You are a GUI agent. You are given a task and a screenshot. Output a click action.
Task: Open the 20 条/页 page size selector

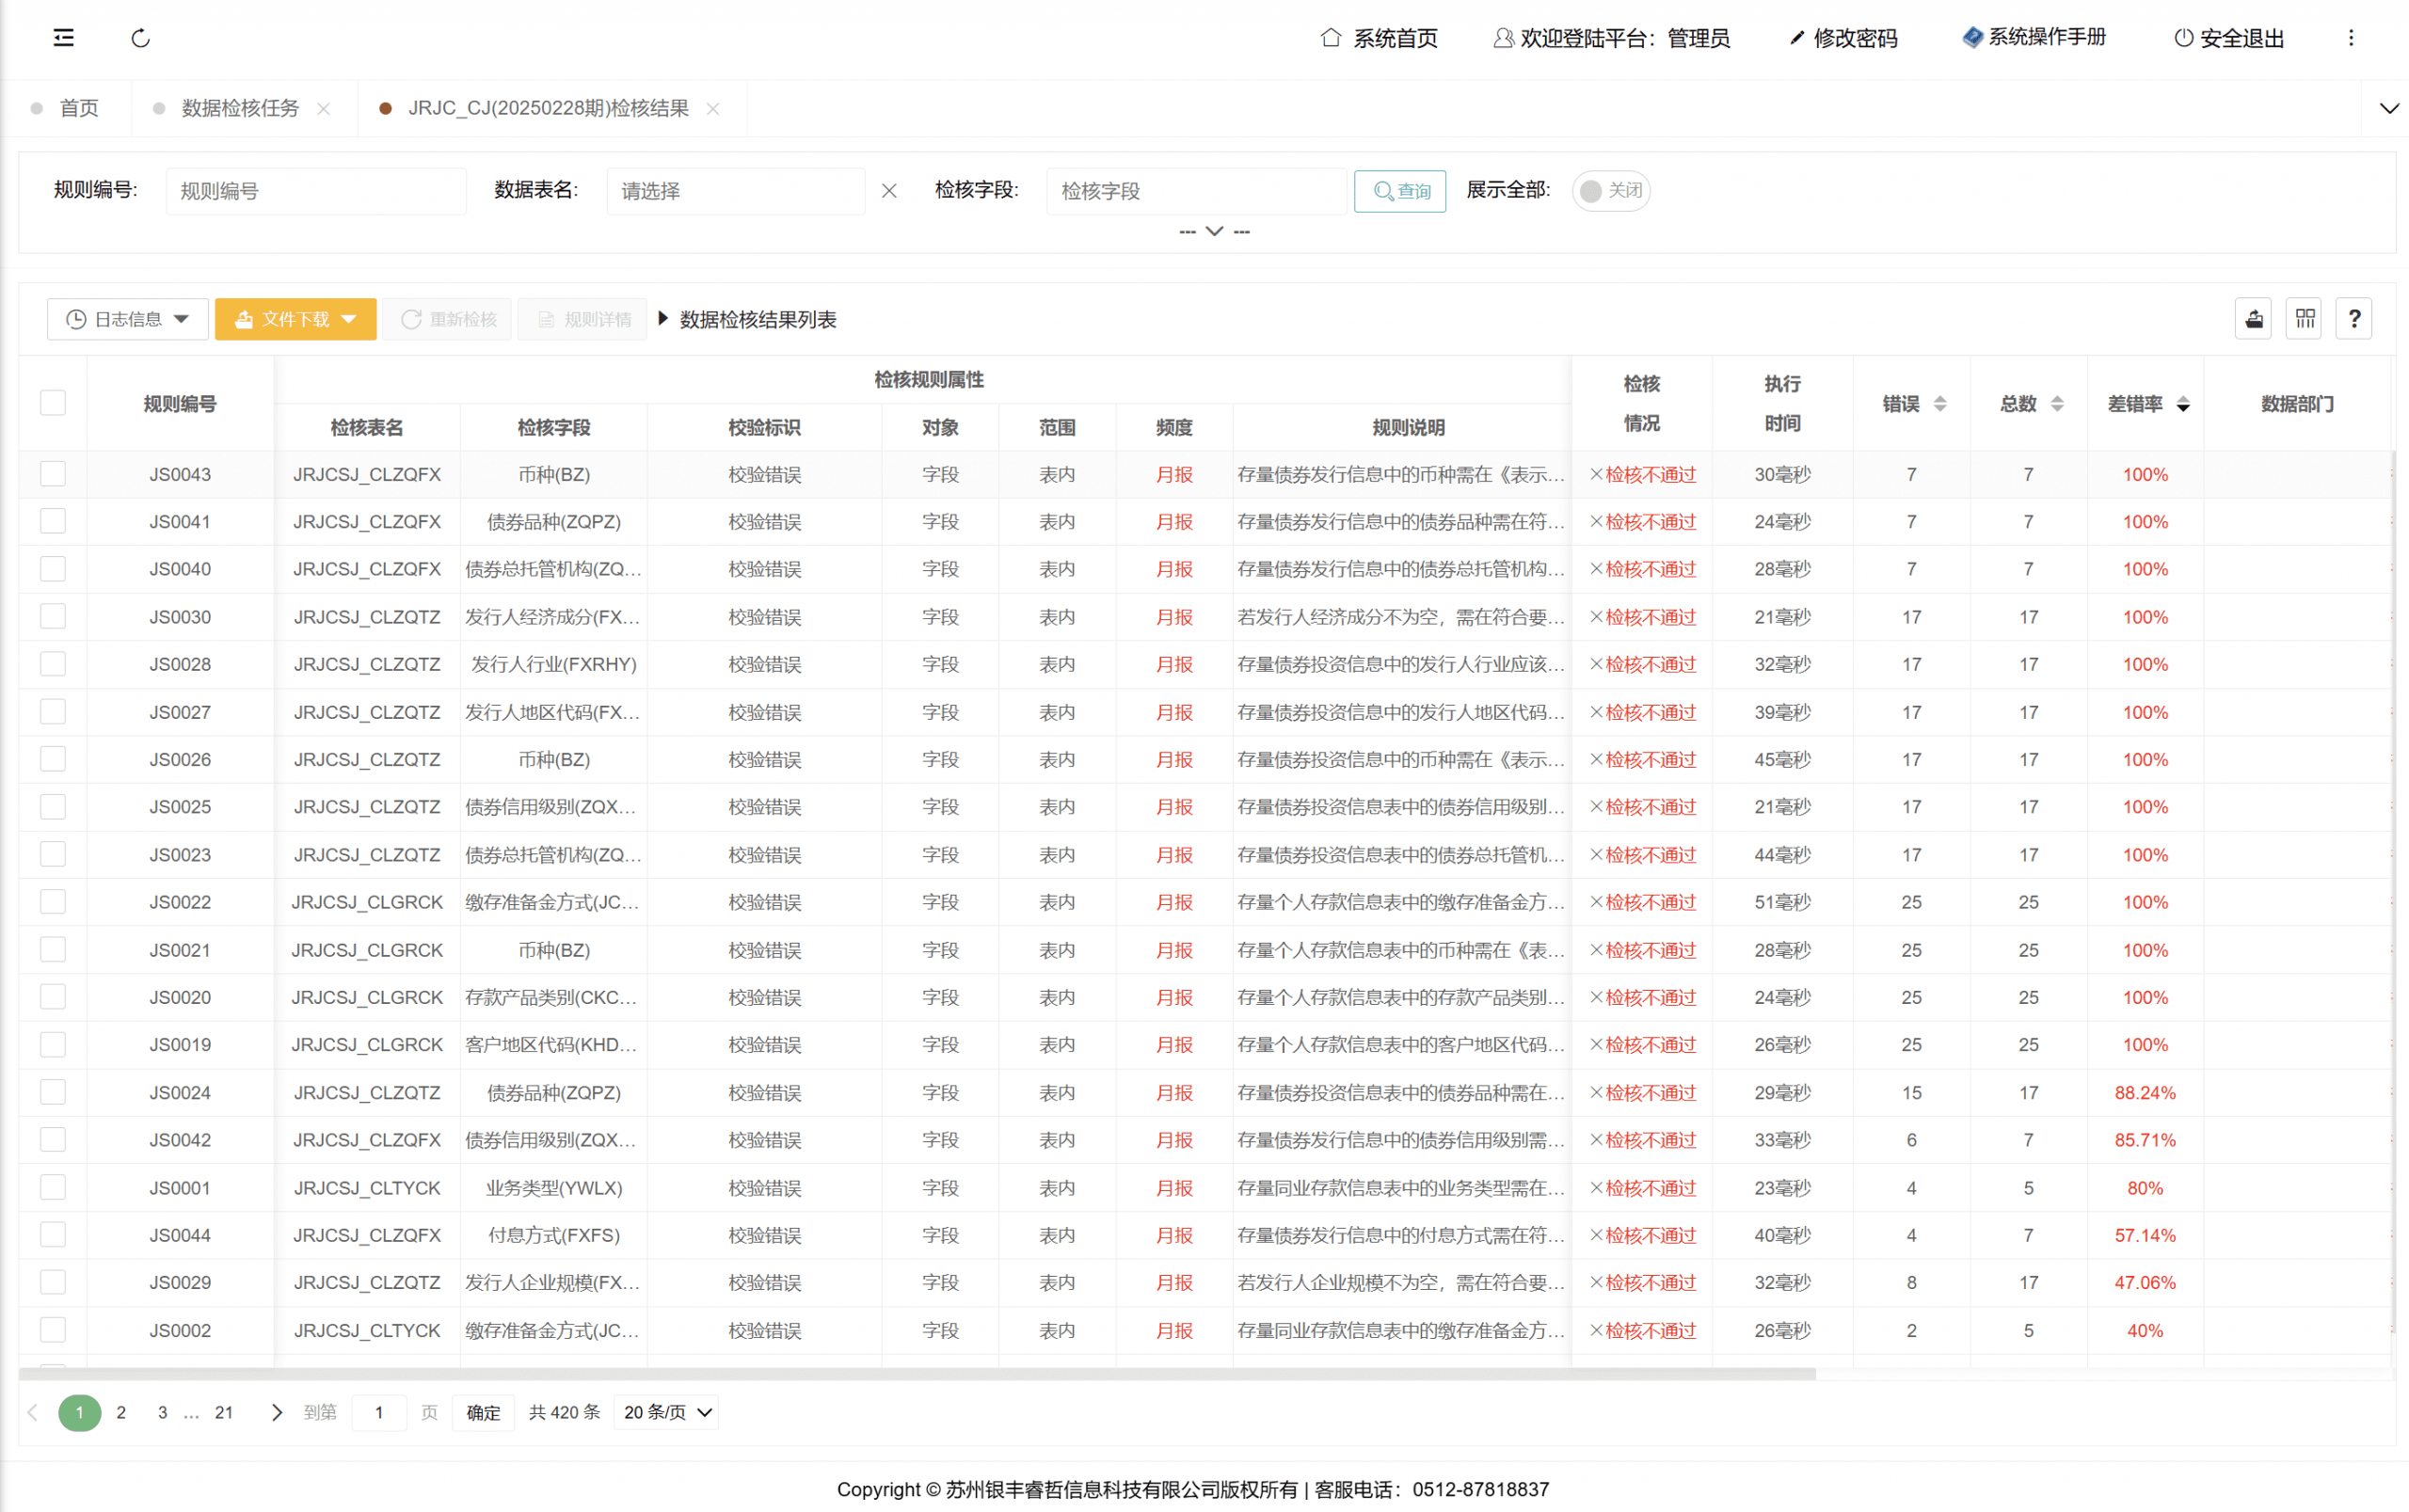667,1412
